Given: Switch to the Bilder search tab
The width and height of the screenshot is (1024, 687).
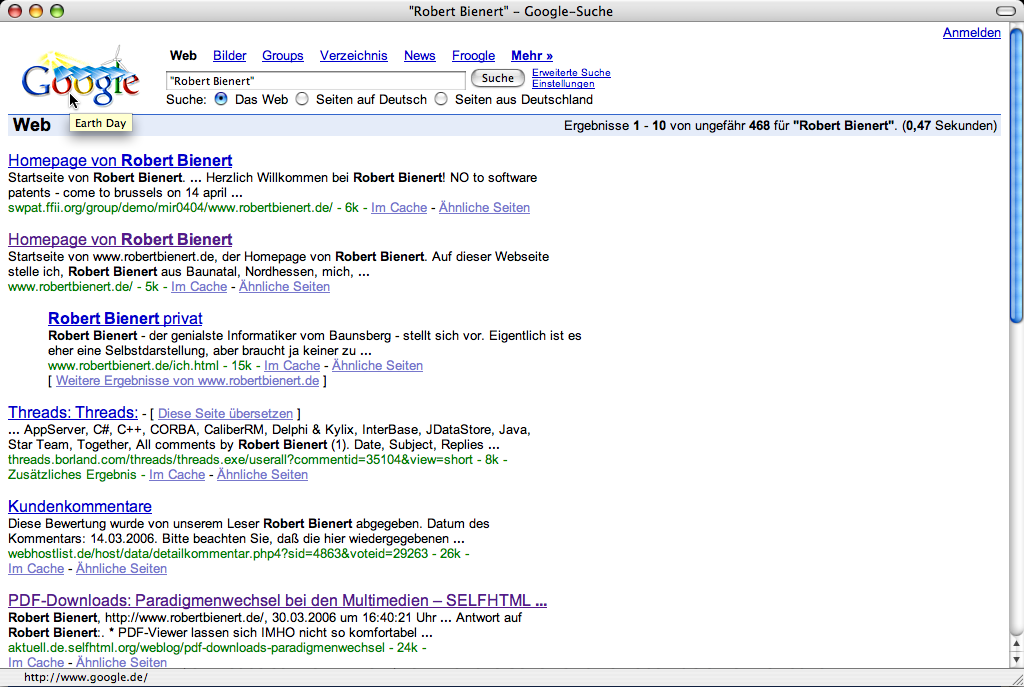Looking at the screenshot, I should point(230,56).
